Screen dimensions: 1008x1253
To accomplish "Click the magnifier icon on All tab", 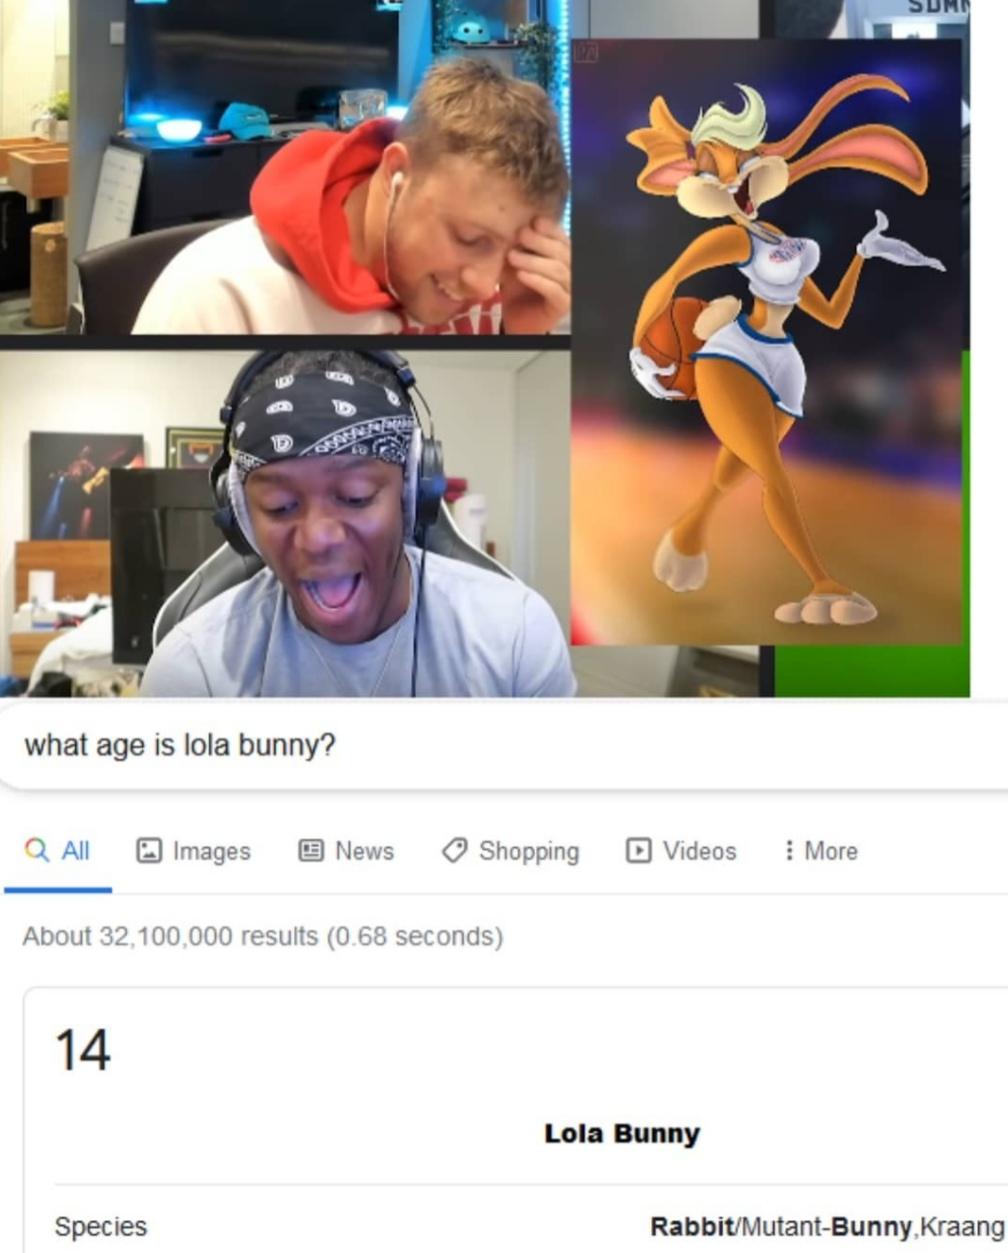I will click(x=36, y=850).
